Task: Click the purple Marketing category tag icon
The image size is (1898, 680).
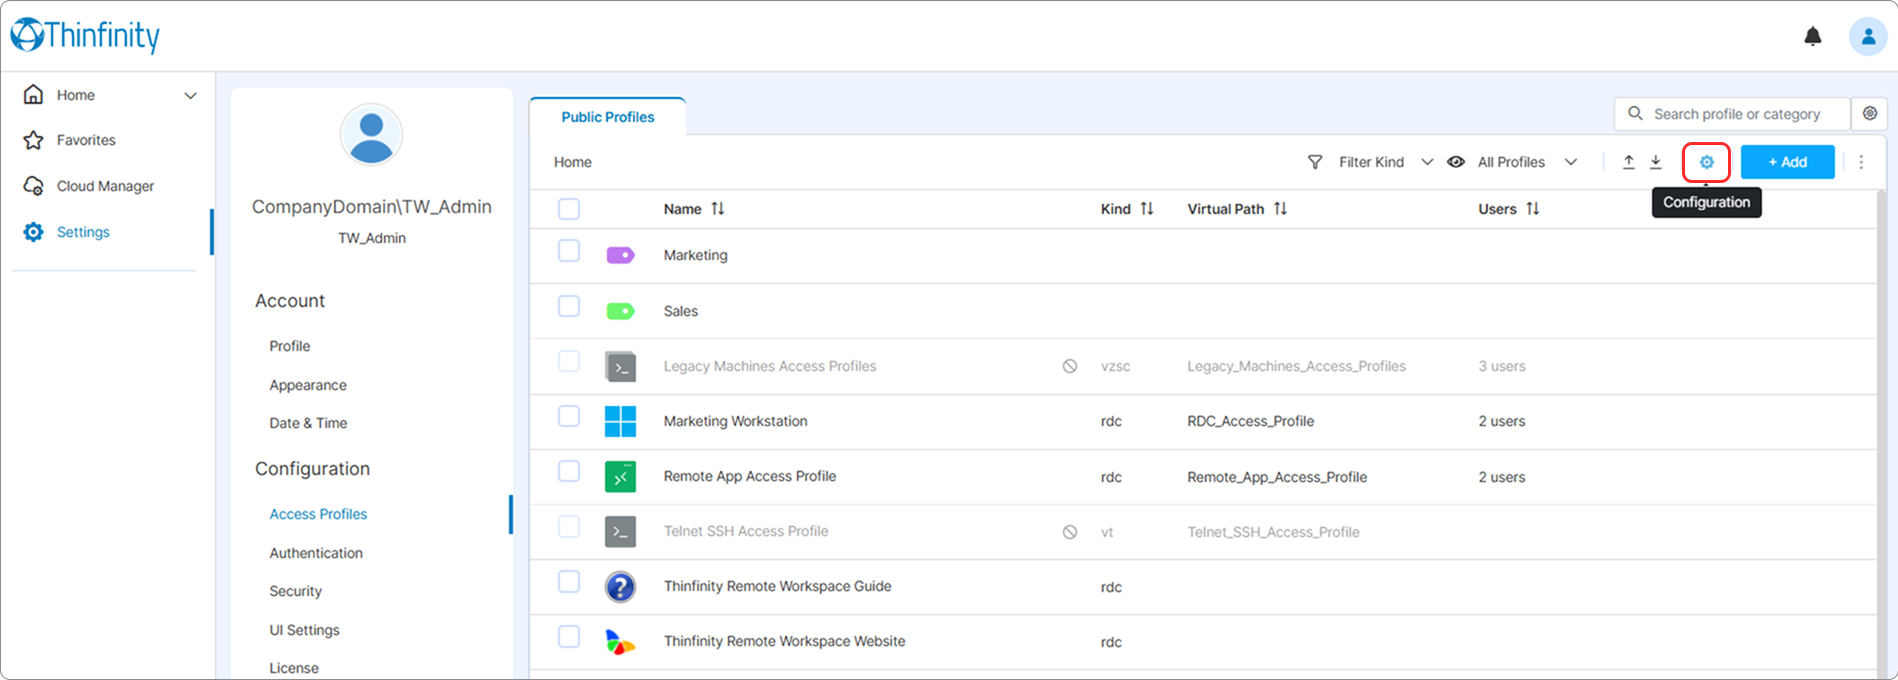Action: tap(620, 255)
